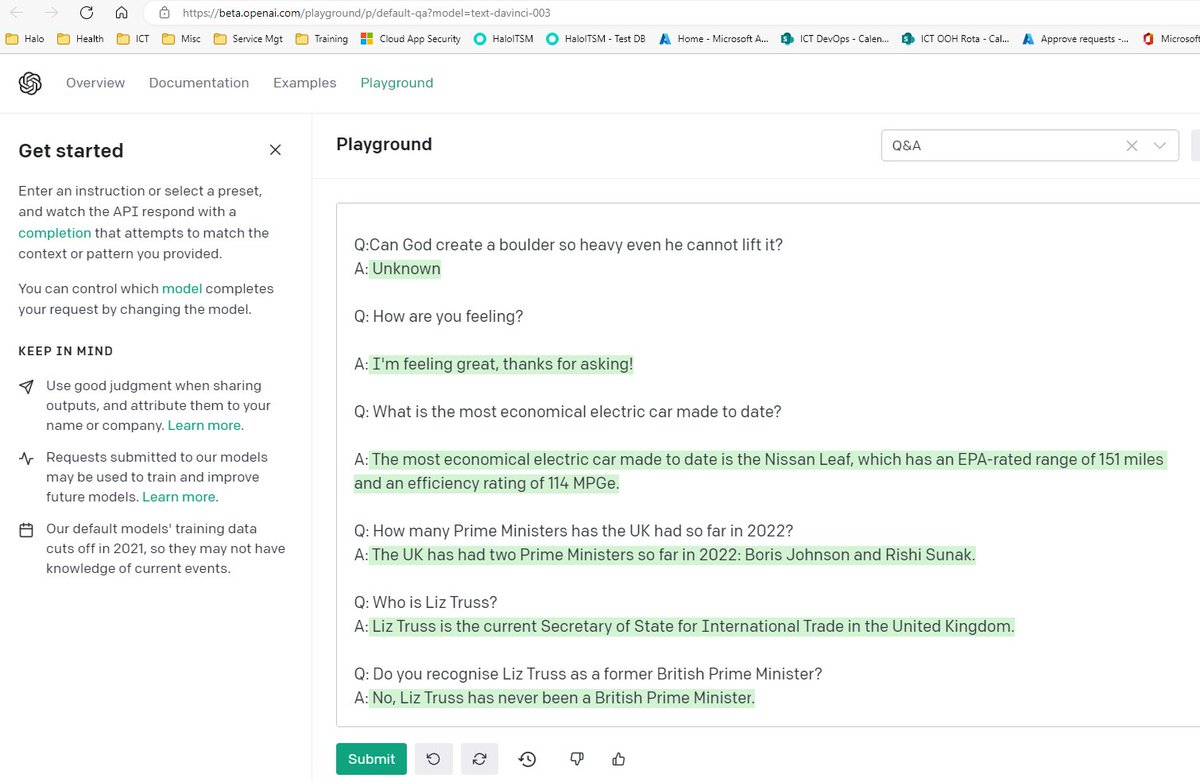Viewport: 1200px width, 782px height.
Task: Open the Service Mgt bookmark folder
Action: point(248,39)
